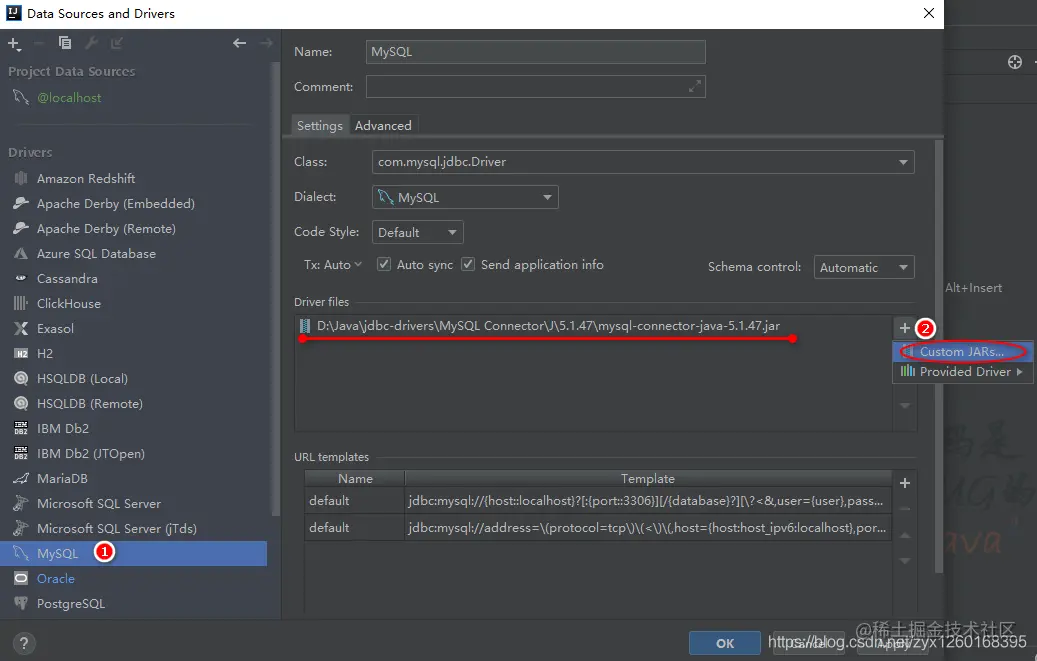Viewport: 1037px width, 661px height.
Task: Focus the Comment input field
Action: (x=535, y=87)
